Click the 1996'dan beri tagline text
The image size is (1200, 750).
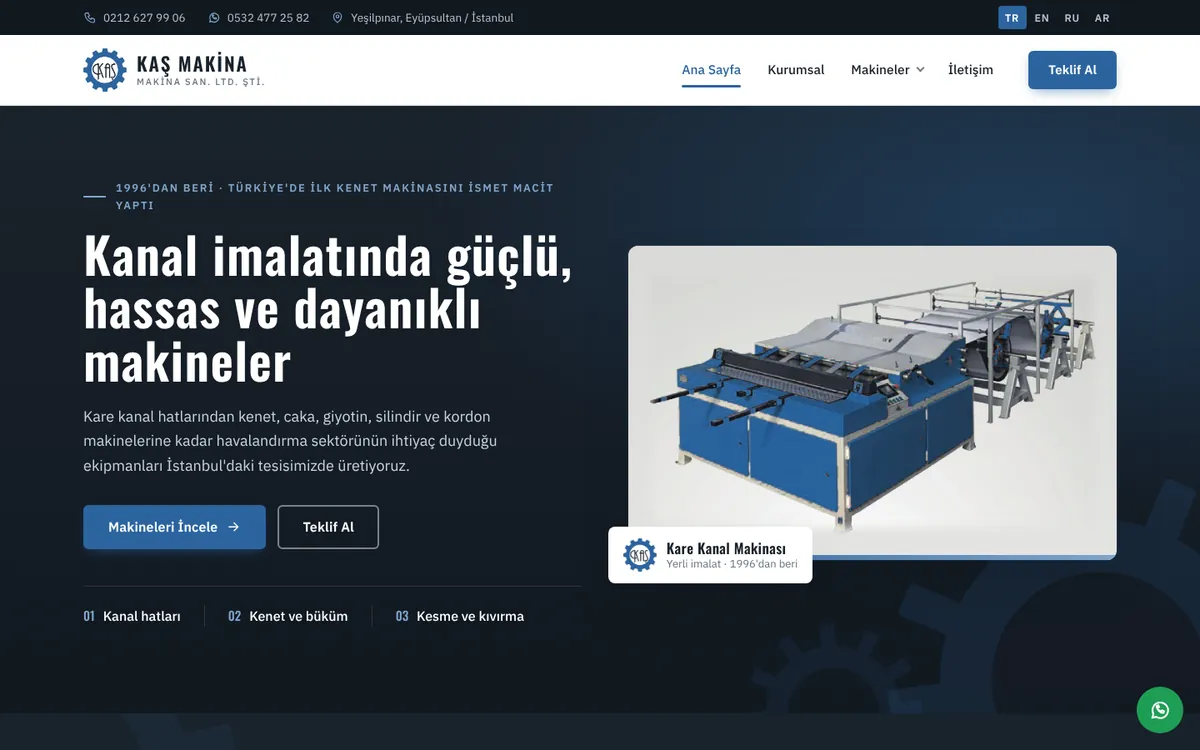pos(335,196)
